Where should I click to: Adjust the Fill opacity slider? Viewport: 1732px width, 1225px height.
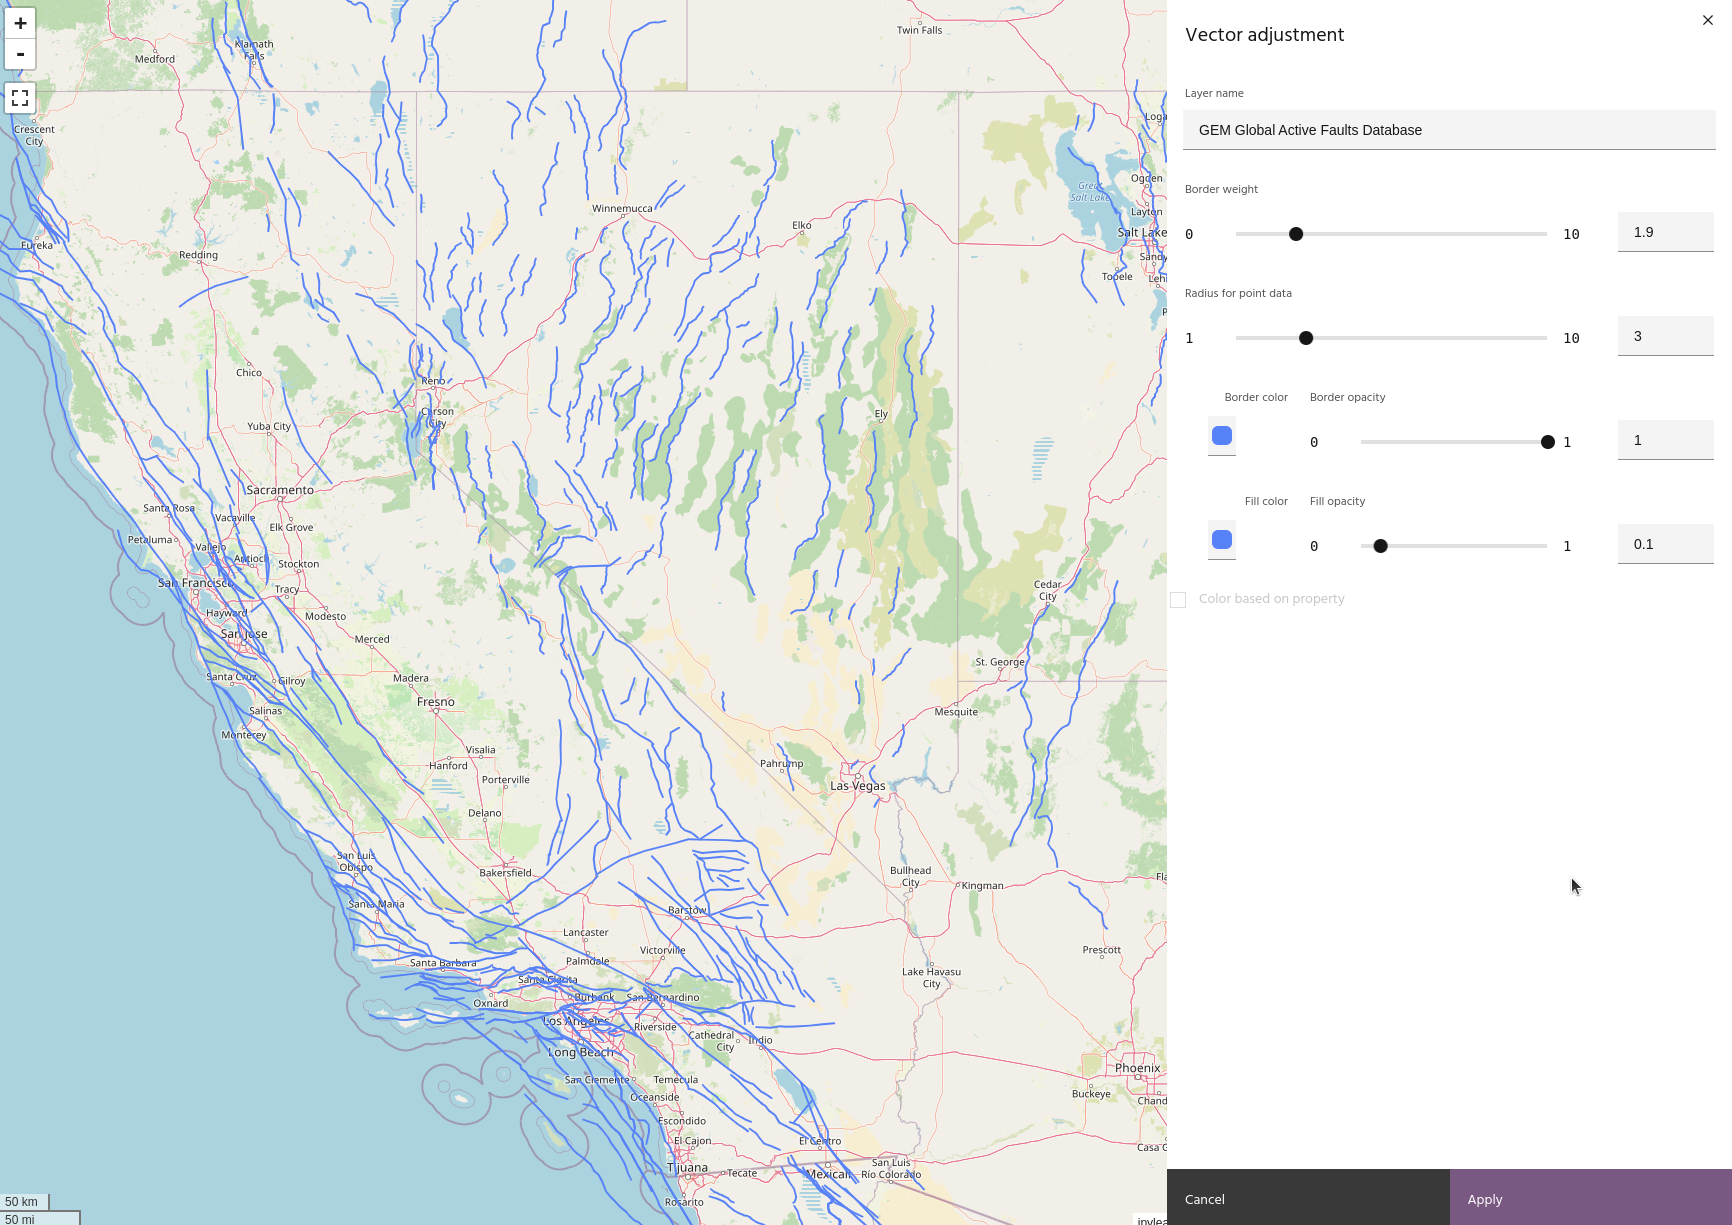(x=1381, y=546)
